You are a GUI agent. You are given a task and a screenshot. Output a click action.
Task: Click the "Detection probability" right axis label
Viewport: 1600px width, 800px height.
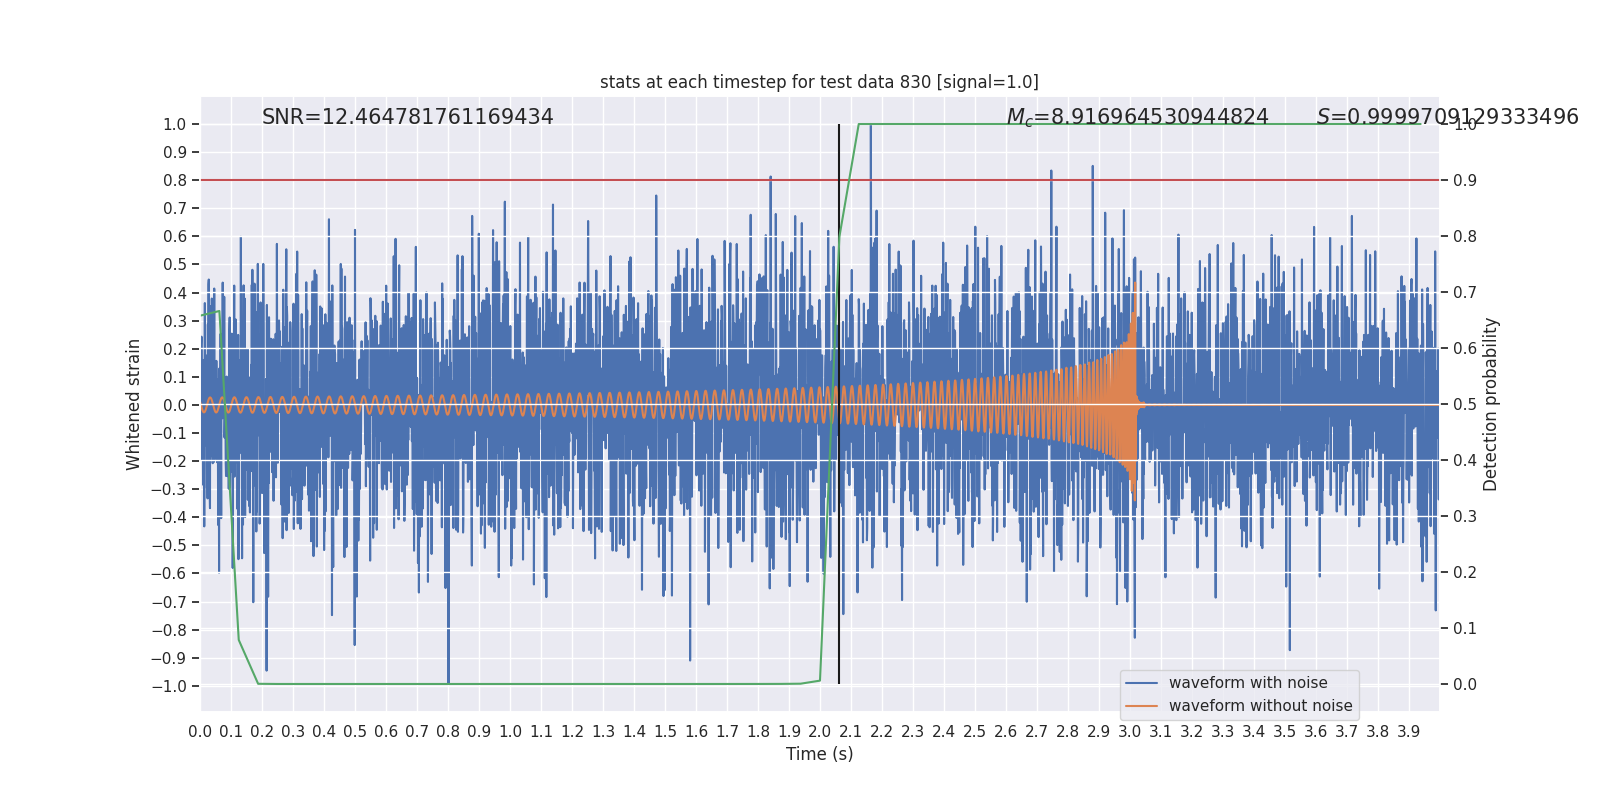[1491, 405]
